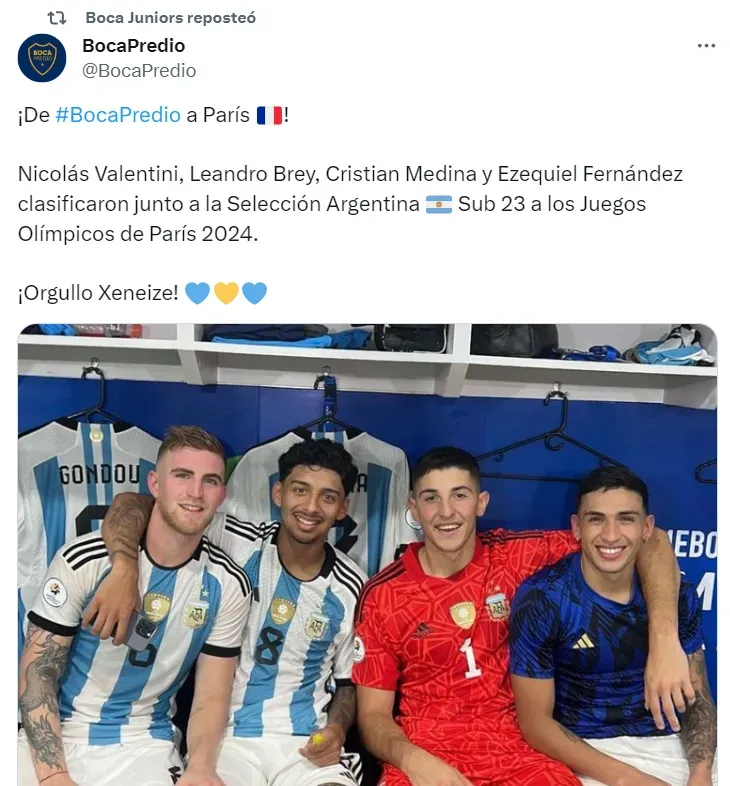Click the repost arrows icon

click(x=57, y=18)
